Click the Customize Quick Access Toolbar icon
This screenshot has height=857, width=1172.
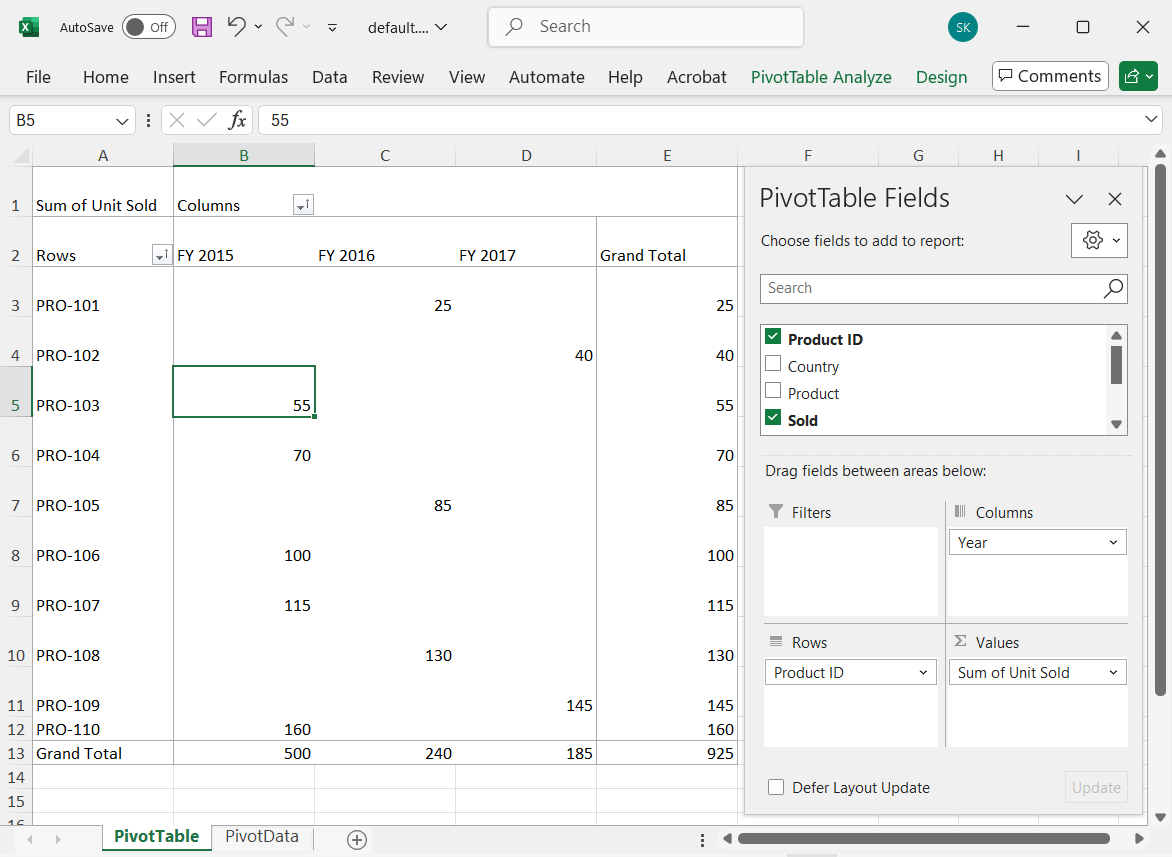tap(333, 27)
